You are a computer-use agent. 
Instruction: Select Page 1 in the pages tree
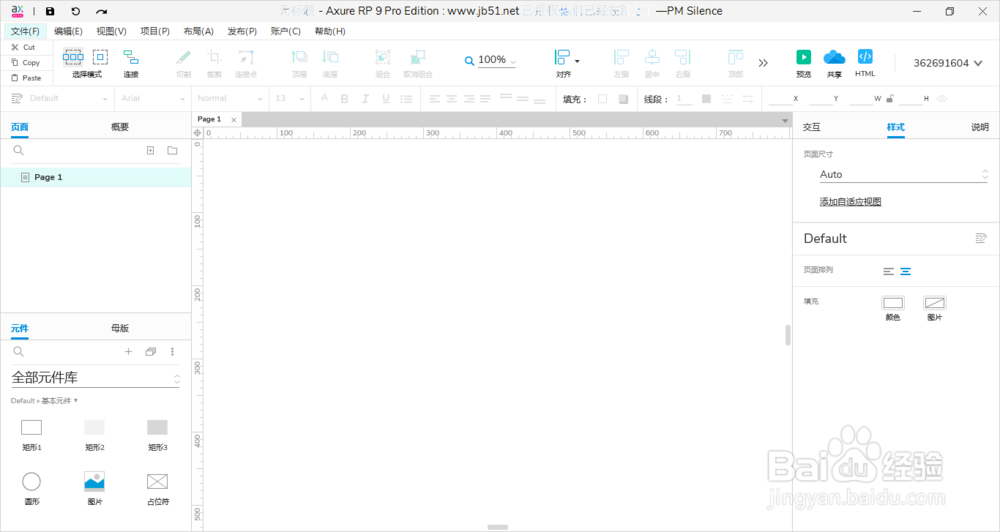tap(96, 177)
